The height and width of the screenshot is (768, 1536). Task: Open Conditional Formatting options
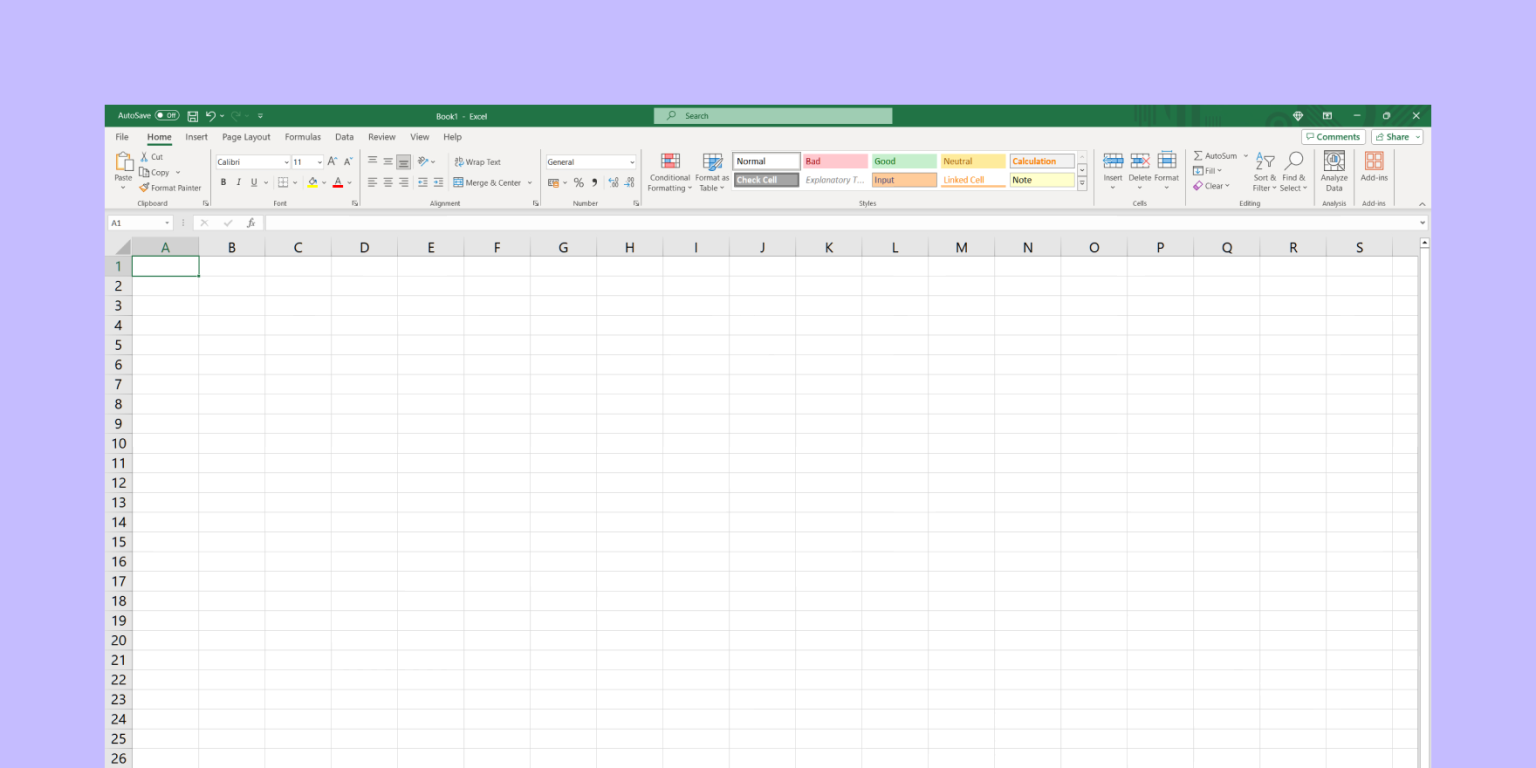pyautogui.click(x=669, y=172)
